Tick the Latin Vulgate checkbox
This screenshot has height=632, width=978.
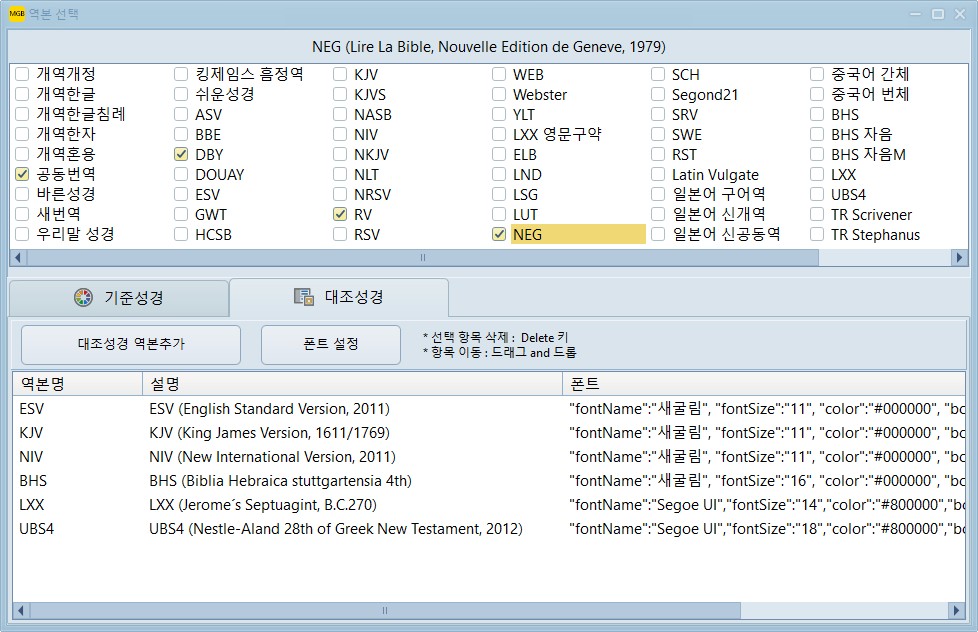659,174
